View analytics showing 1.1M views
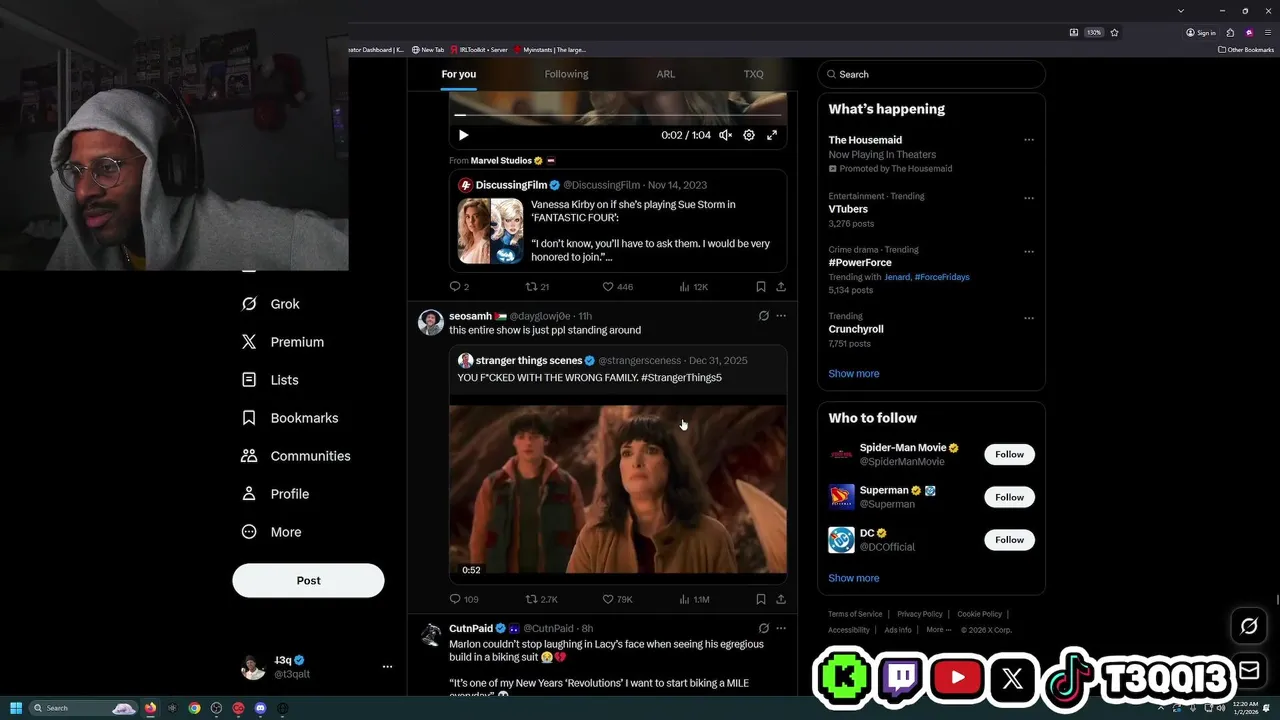This screenshot has width=1280, height=720. coord(694,600)
